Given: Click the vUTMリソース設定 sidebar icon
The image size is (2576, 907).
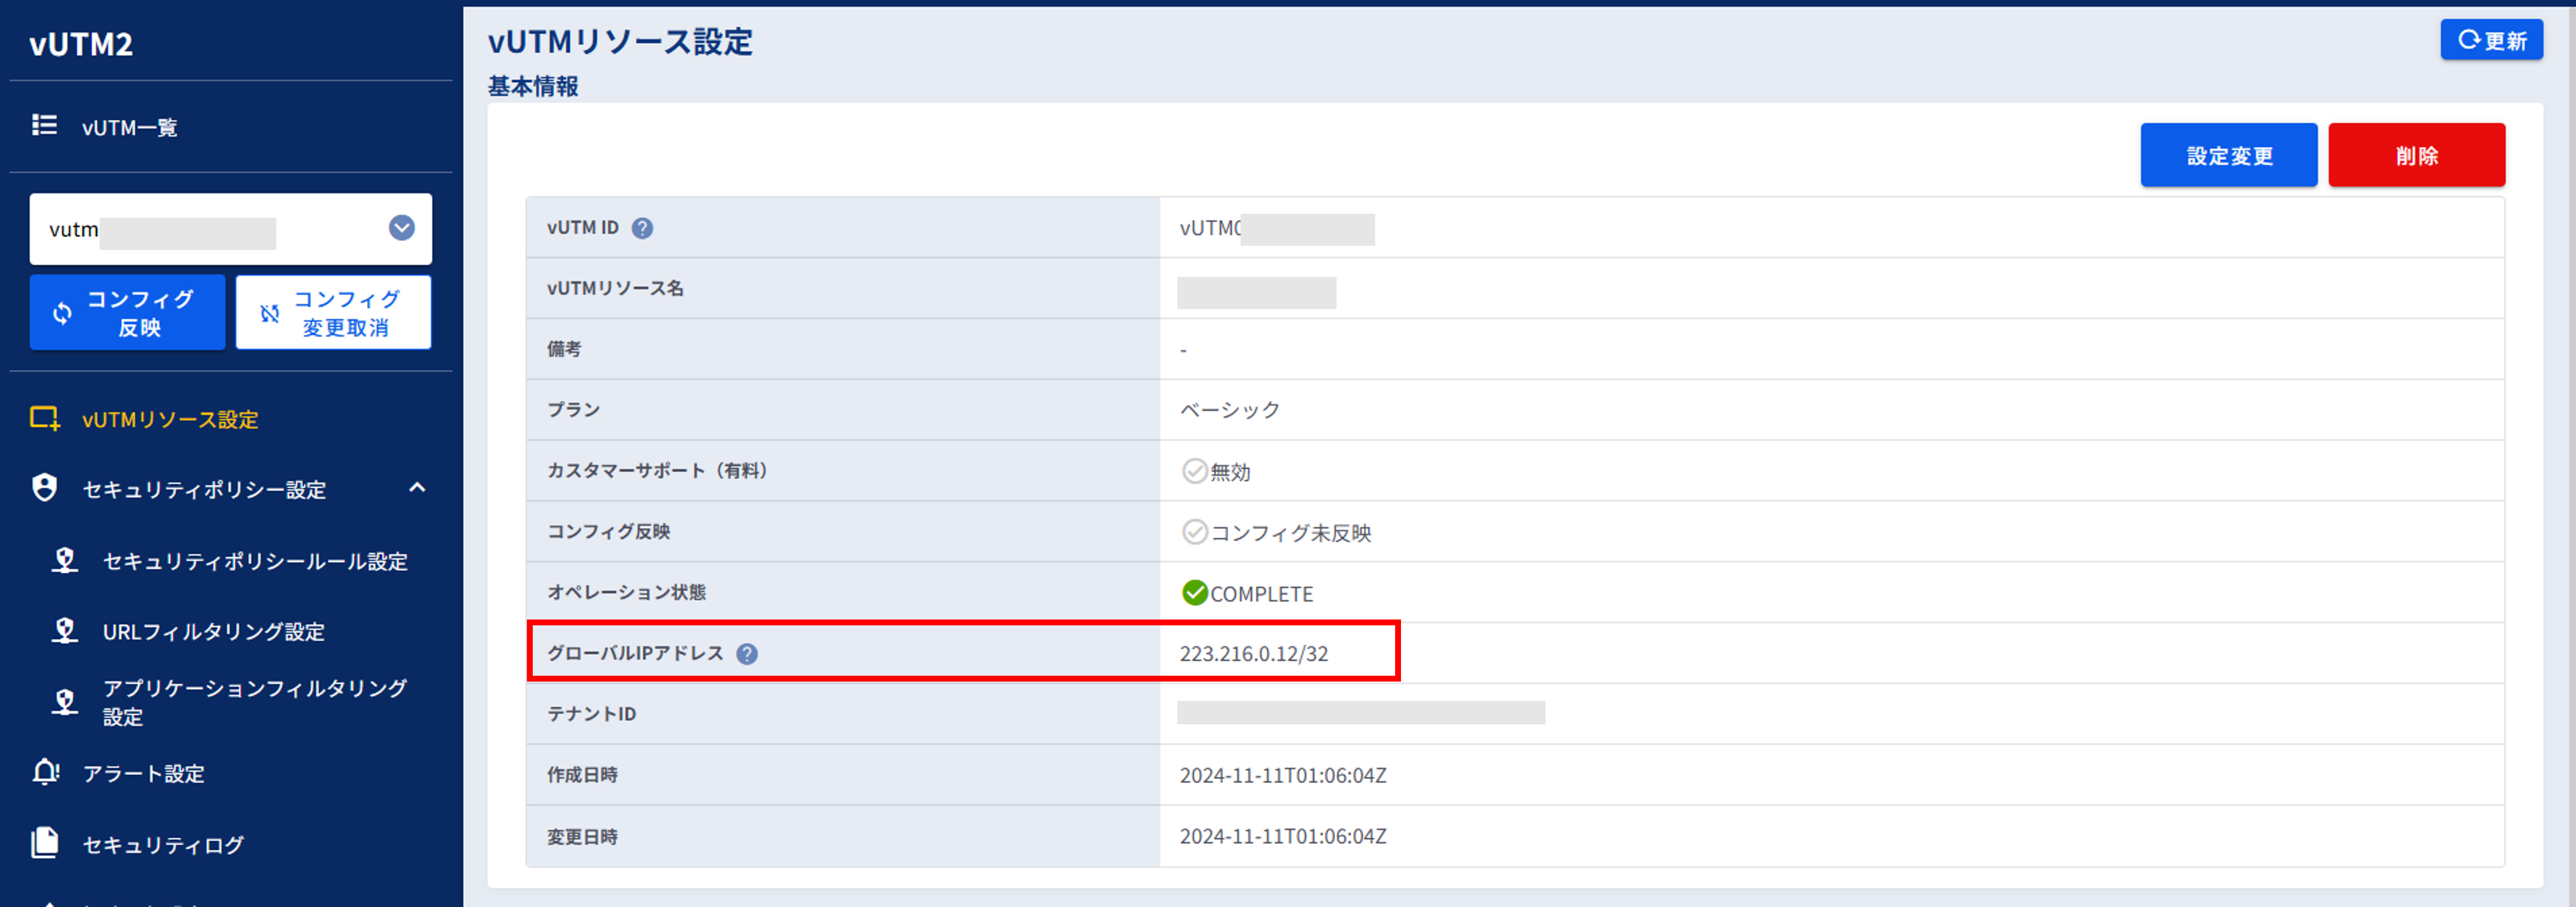Looking at the screenshot, I should tap(44, 418).
